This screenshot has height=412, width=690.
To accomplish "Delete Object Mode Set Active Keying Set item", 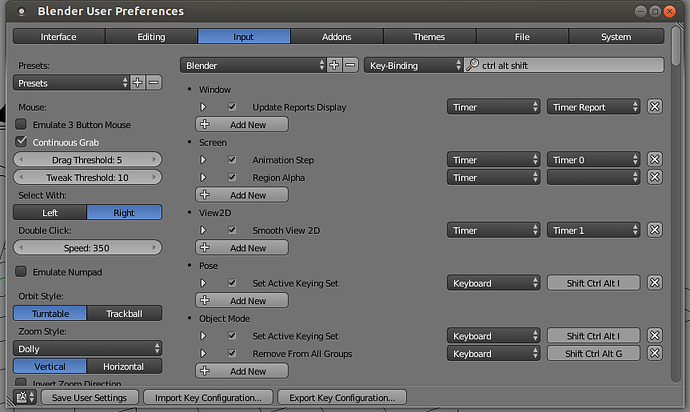I will tap(655, 335).
